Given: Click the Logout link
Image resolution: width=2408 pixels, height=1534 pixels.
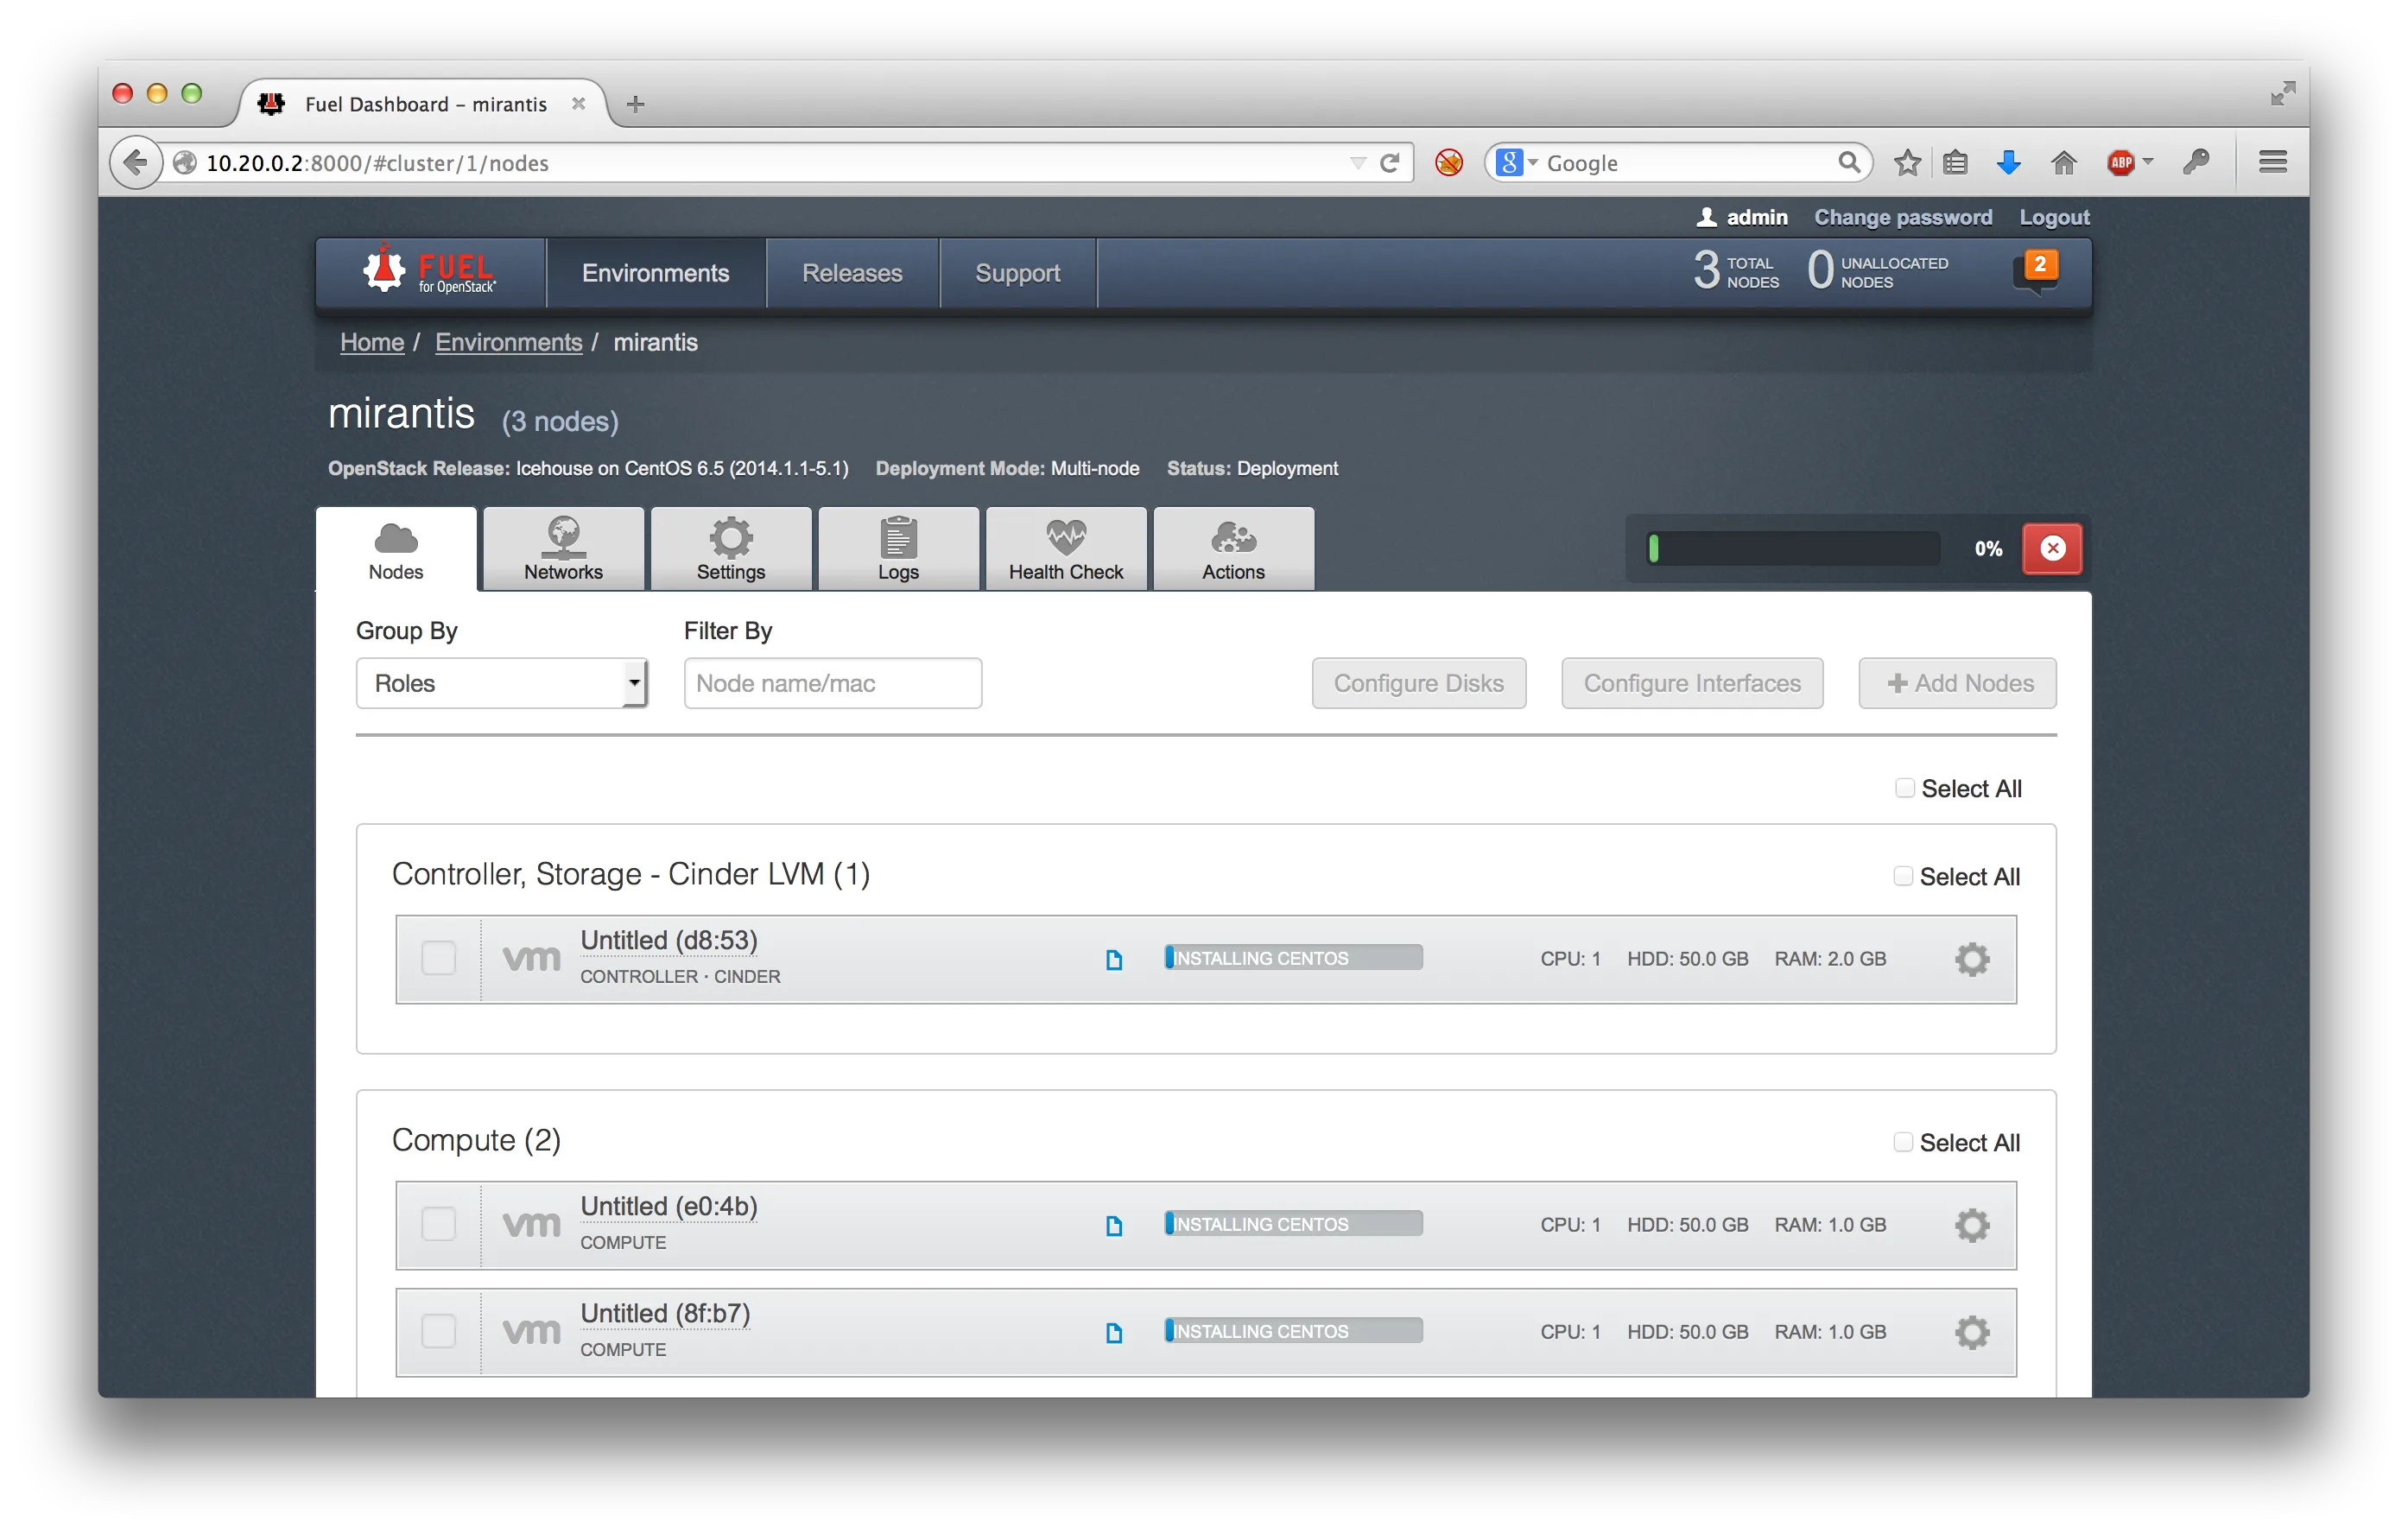Looking at the screenshot, I should click(x=2053, y=217).
